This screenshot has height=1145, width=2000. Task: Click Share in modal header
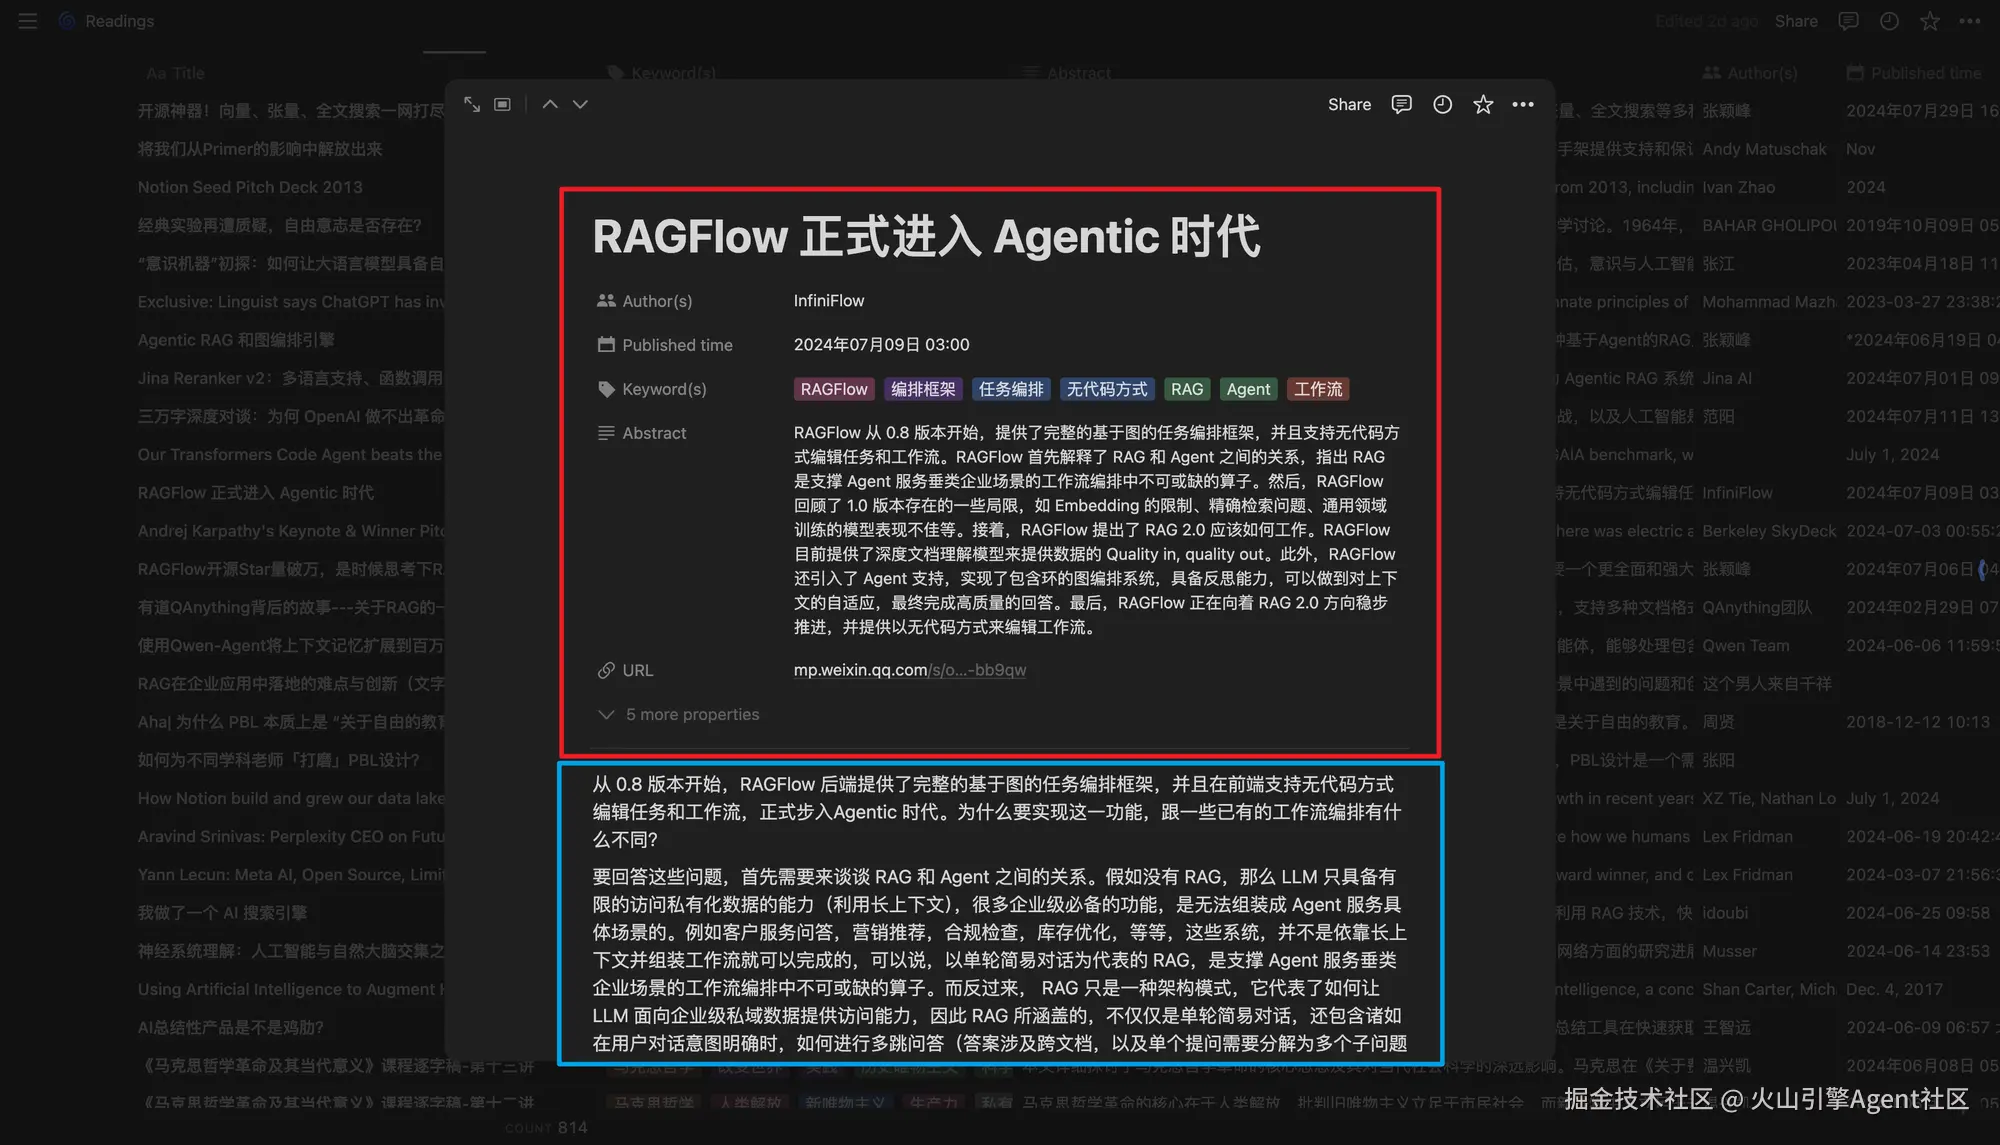pyautogui.click(x=1349, y=104)
